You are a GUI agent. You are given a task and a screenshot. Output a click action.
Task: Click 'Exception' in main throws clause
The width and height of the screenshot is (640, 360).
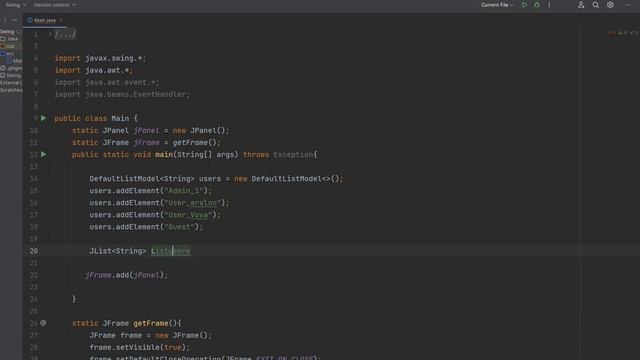point(293,155)
